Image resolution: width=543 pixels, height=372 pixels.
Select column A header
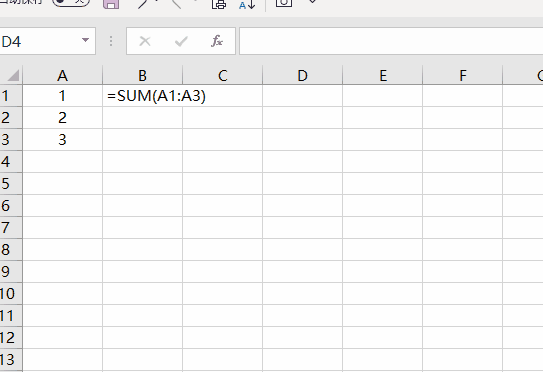click(62, 75)
